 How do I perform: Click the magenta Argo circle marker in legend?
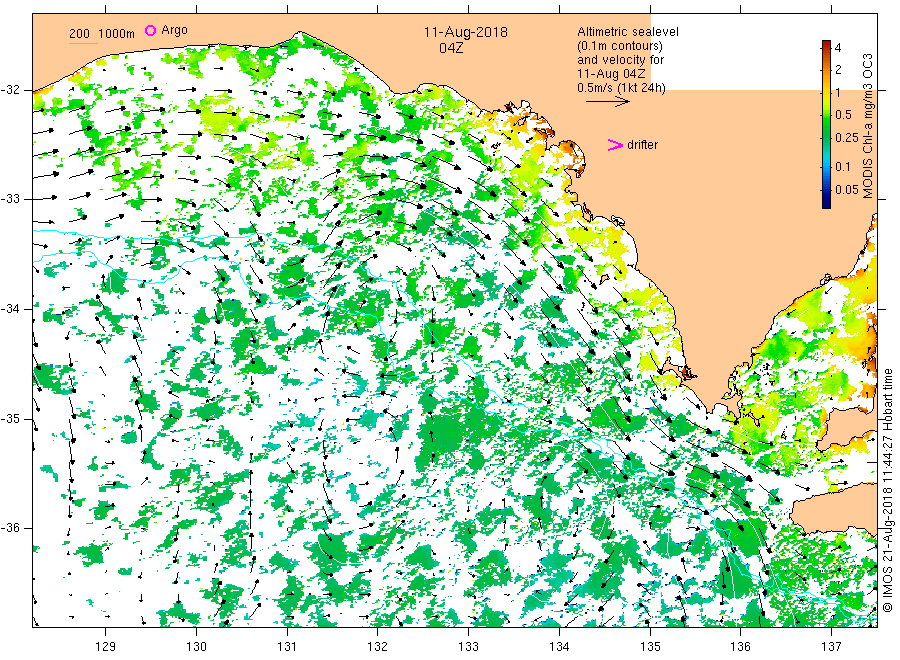[x=150, y=30]
